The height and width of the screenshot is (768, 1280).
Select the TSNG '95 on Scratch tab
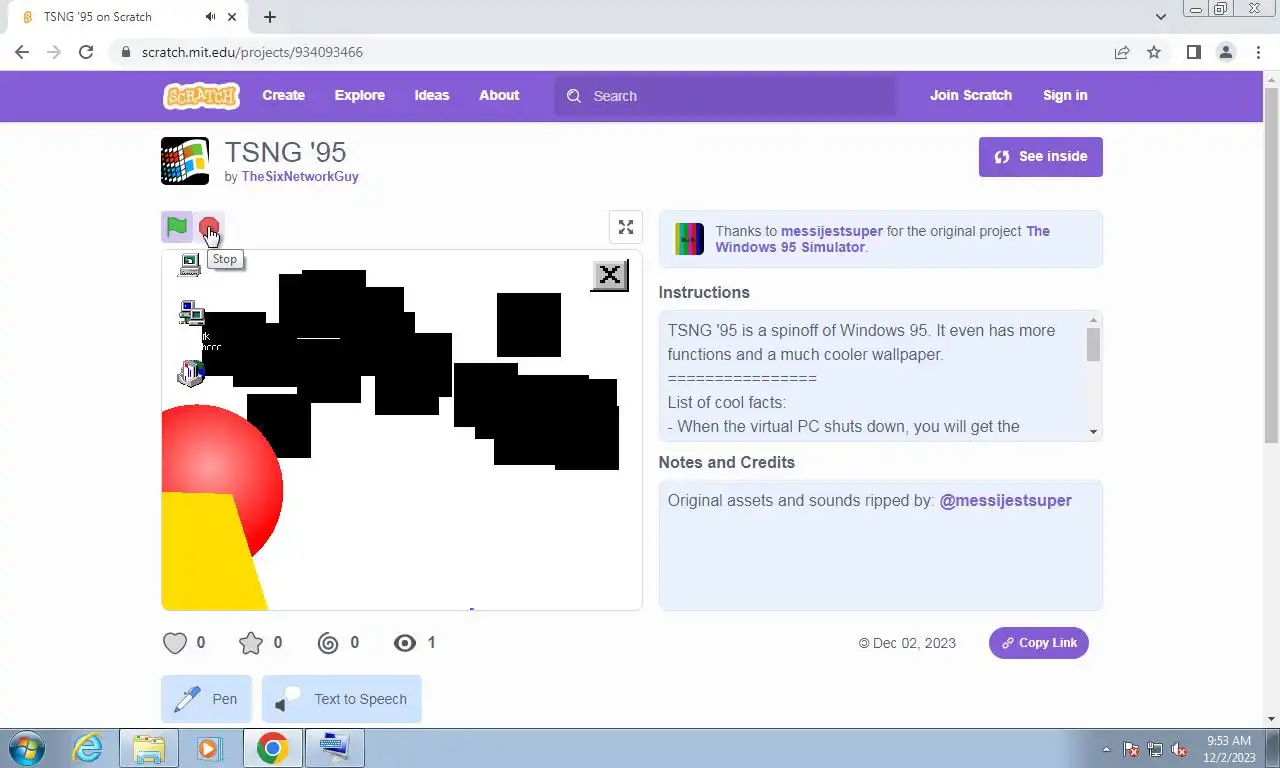coord(130,17)
